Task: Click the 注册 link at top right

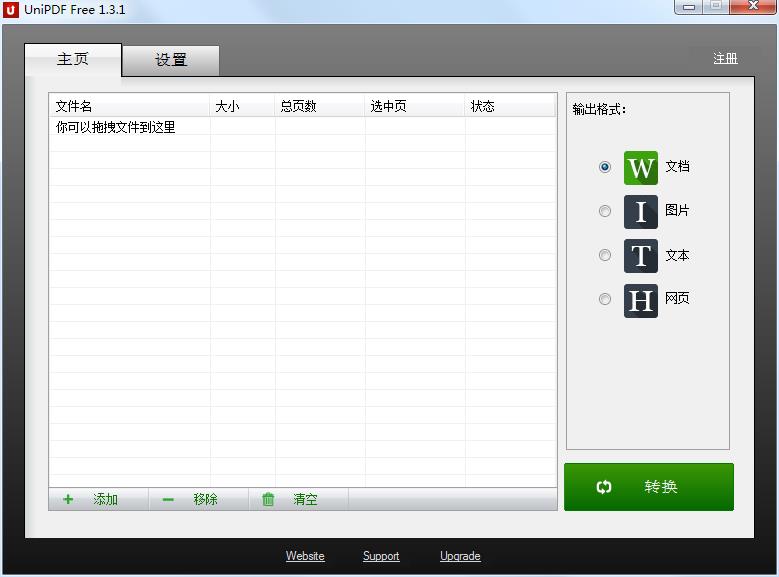Action: pyautogui.click(x=725, y=59)
